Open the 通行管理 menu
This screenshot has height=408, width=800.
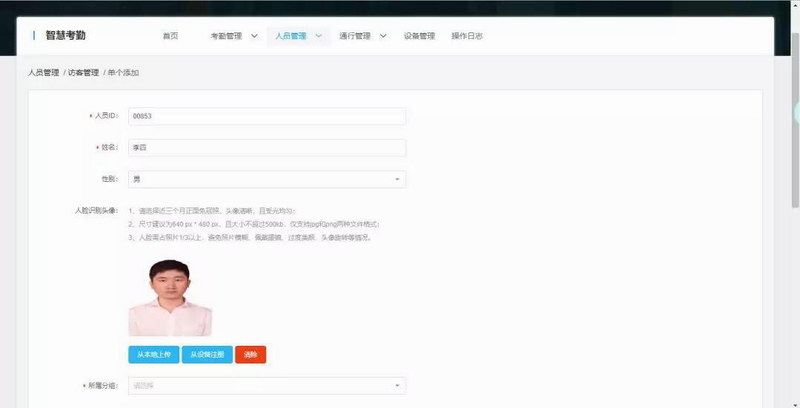tap(355, 36)
